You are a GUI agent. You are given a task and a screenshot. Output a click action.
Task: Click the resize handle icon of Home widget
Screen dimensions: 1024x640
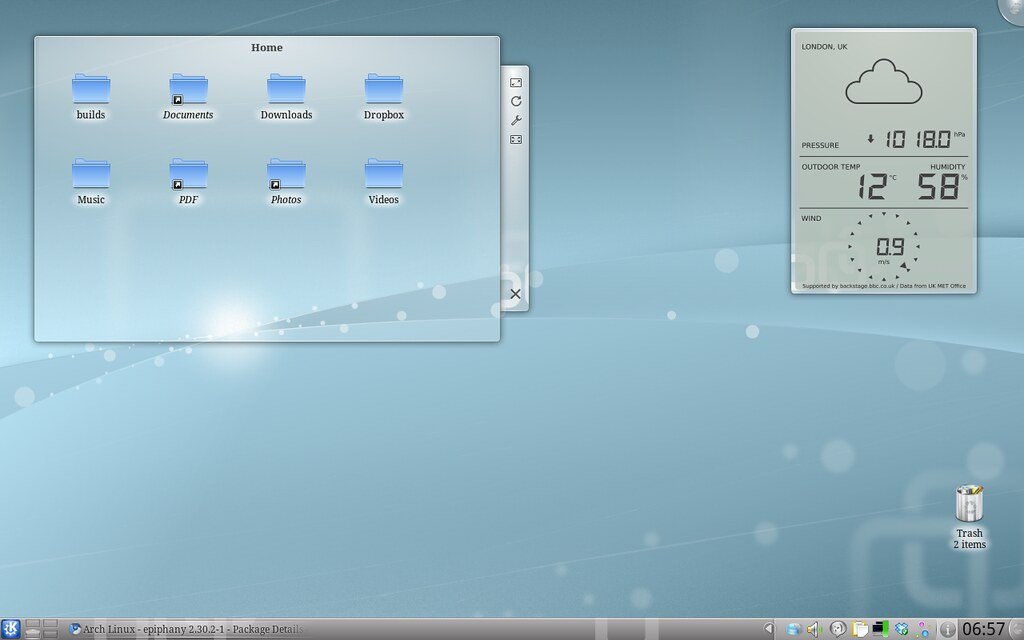tap(516, 83)
